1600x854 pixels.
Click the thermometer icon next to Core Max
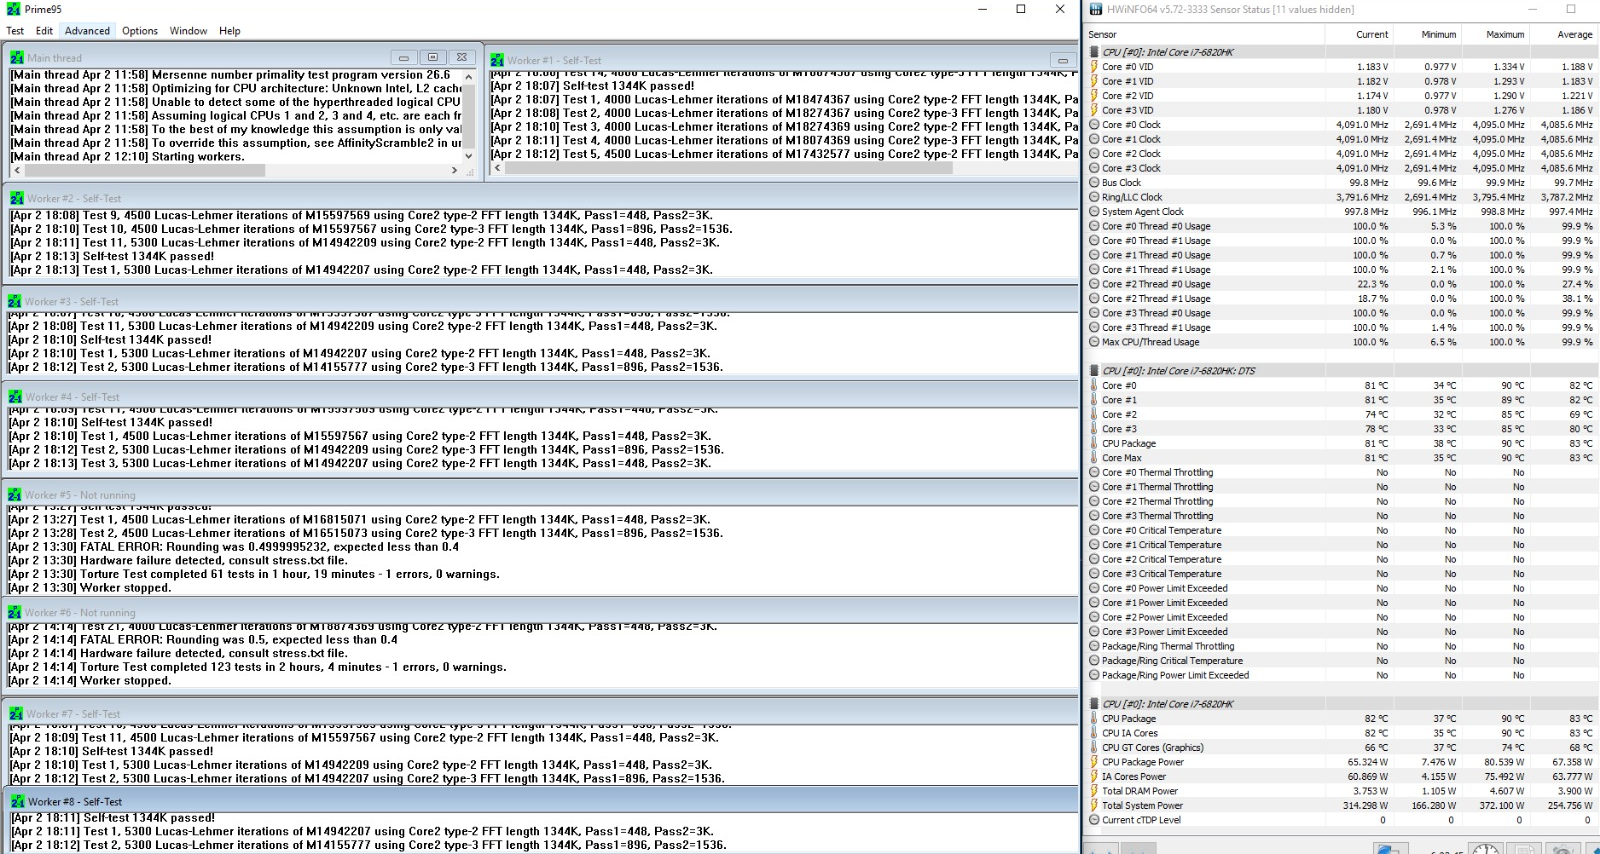tap(1094, 458)
